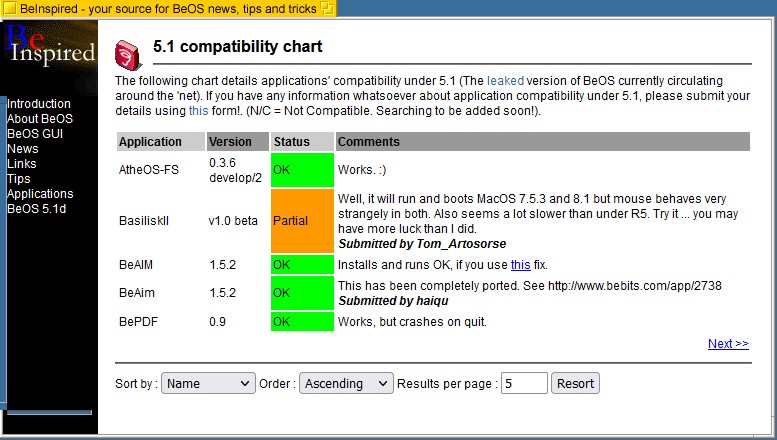Open About BeOS sidebar page
This screenshot has width=777, height=440.
click(x=40, y=119)
